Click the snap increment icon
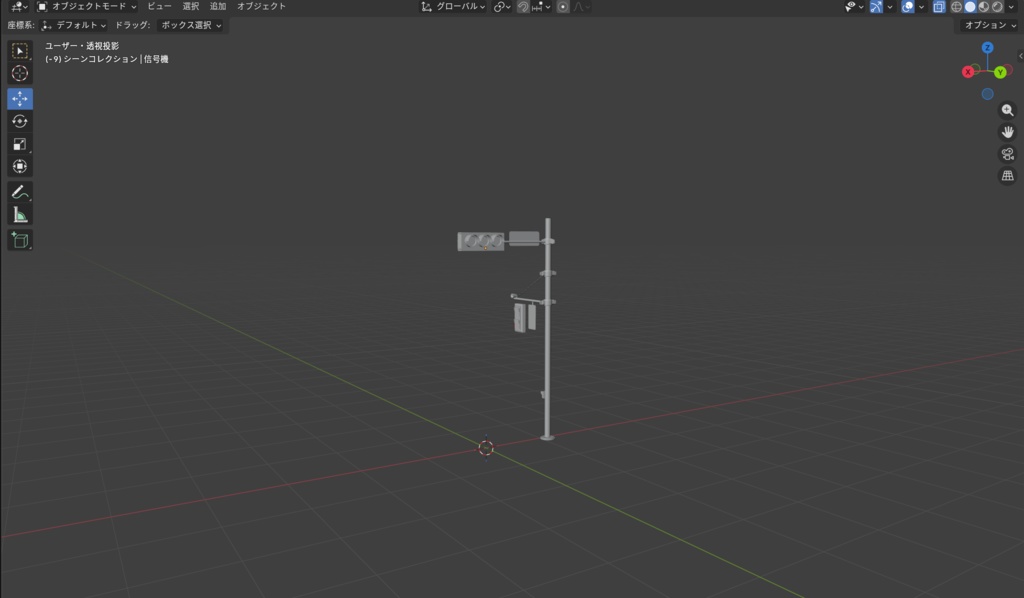The height and width of the screenshot is (598, 1024). click(x=536, y=7)
